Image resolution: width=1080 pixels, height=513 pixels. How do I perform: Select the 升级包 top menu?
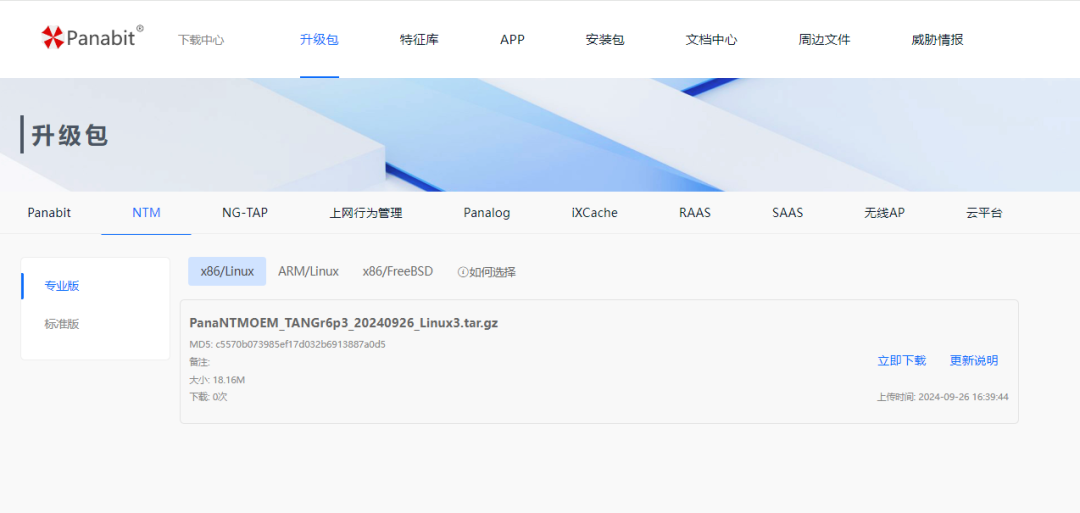pos(319,40)
